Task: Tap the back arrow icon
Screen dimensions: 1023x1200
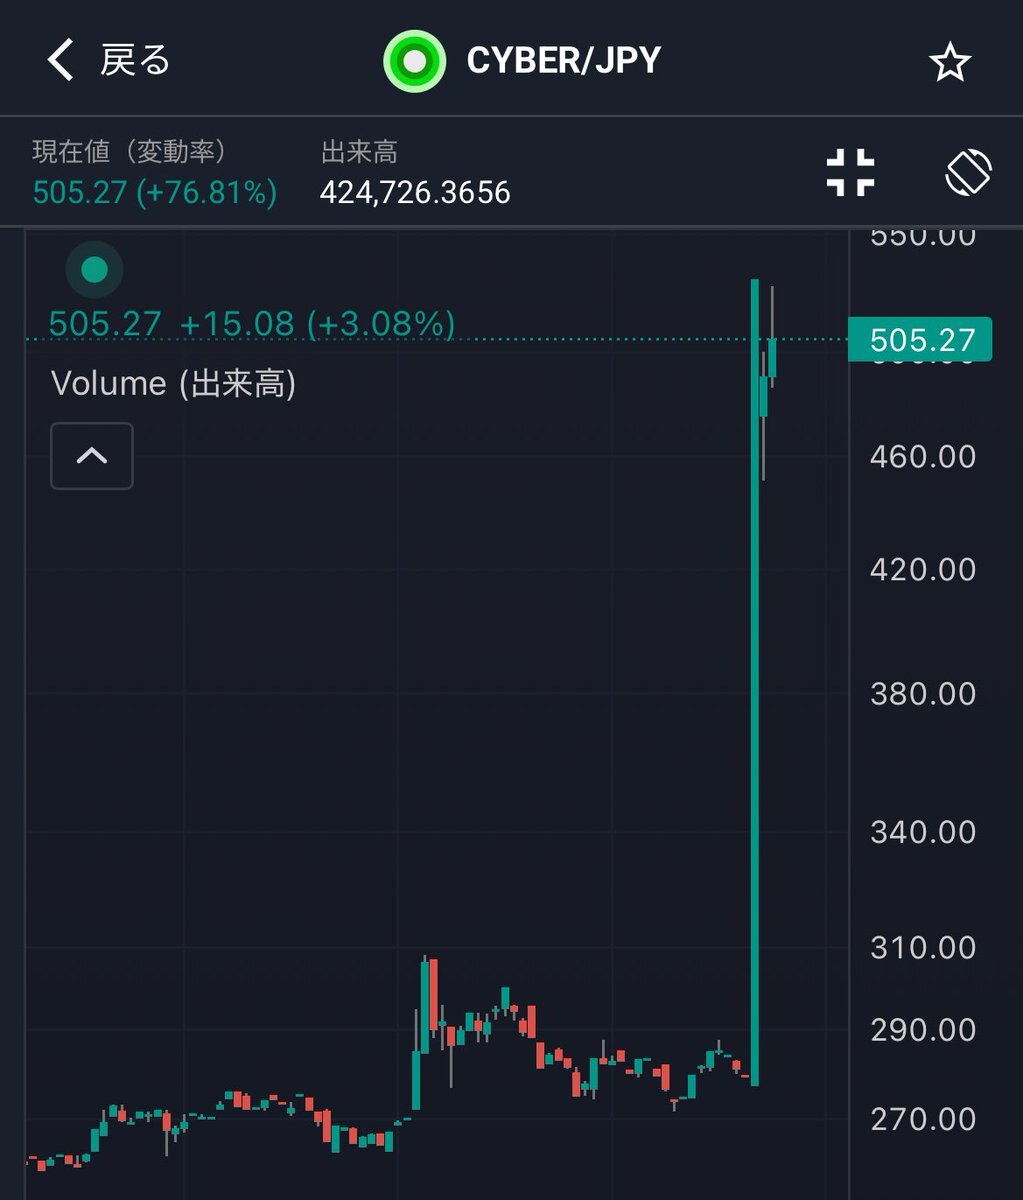Action: click(60, 61)
